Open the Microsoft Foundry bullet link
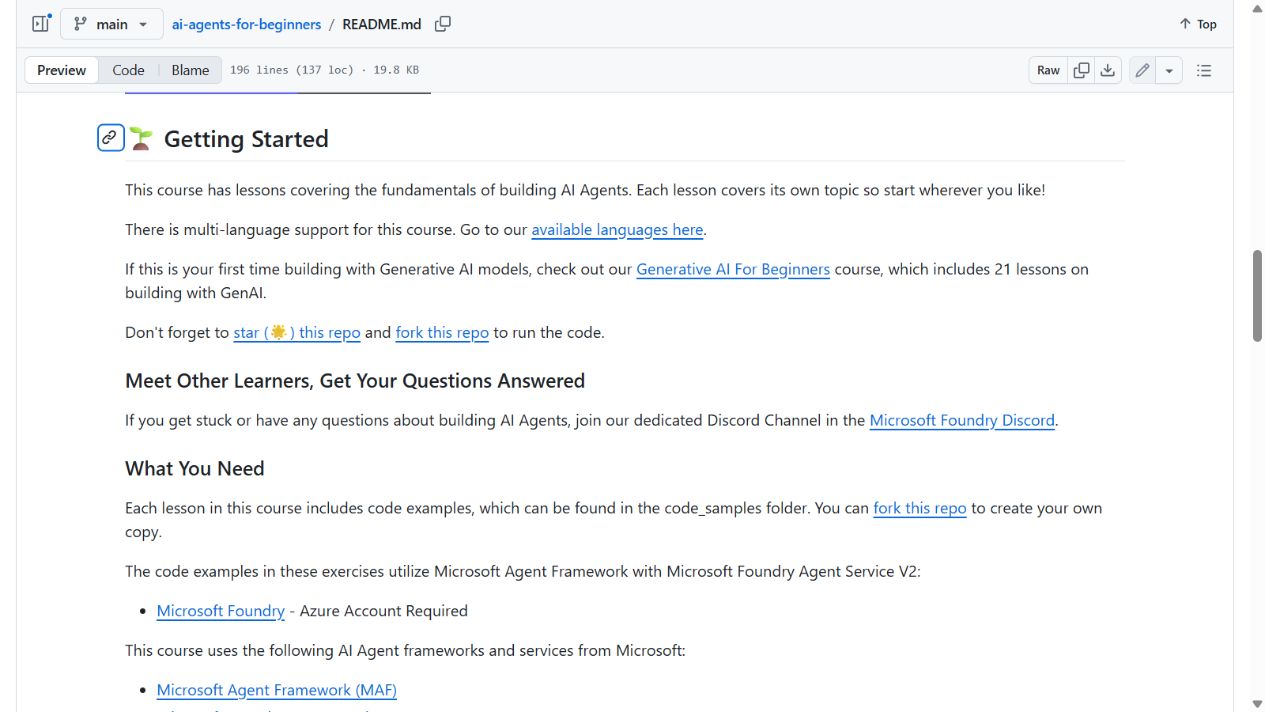The height and width of the screenshot is (712, 1265). [221, 611]
